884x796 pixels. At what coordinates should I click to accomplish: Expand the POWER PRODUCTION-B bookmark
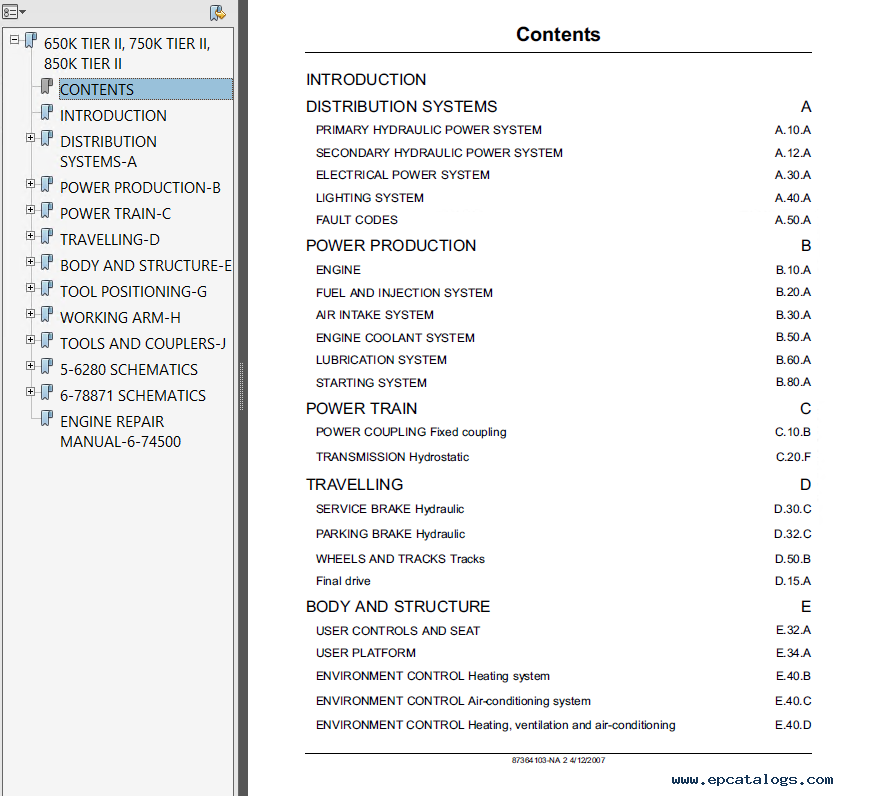tap(30, 184)
